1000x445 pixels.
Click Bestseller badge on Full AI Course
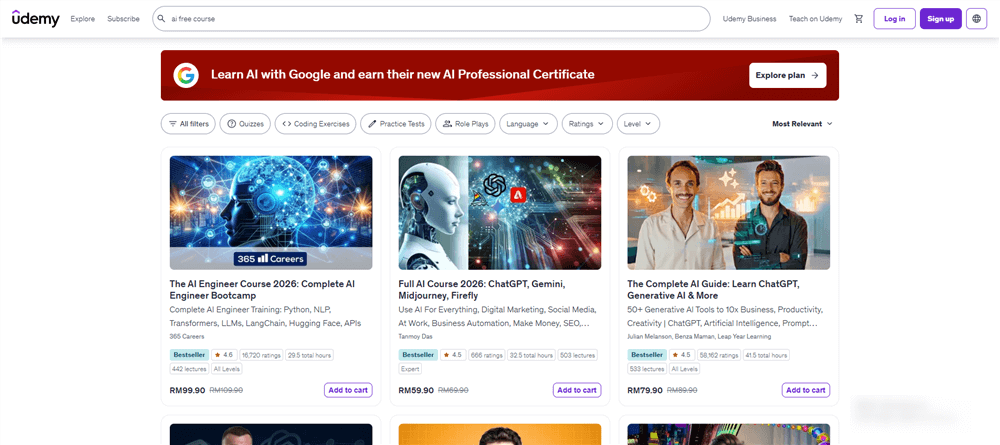click(418, 354)
